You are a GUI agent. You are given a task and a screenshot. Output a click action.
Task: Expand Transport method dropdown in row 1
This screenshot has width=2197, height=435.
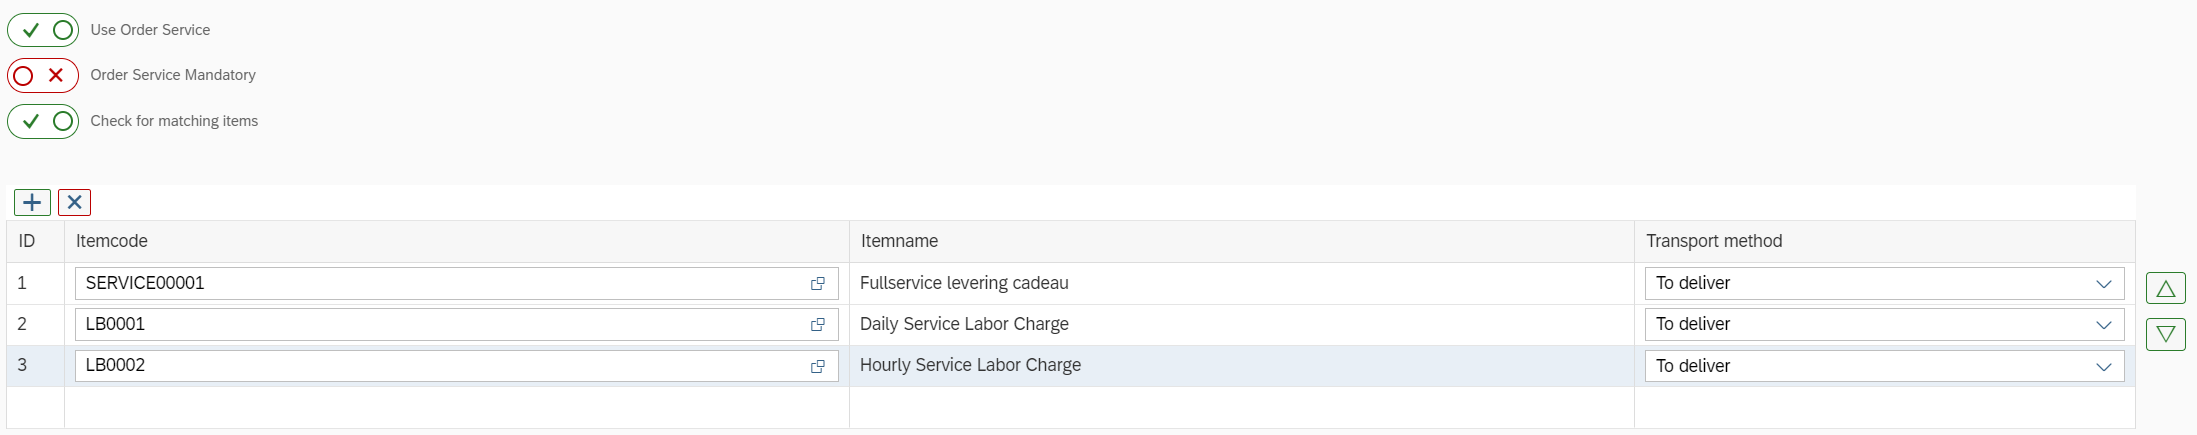point(2103,284)
